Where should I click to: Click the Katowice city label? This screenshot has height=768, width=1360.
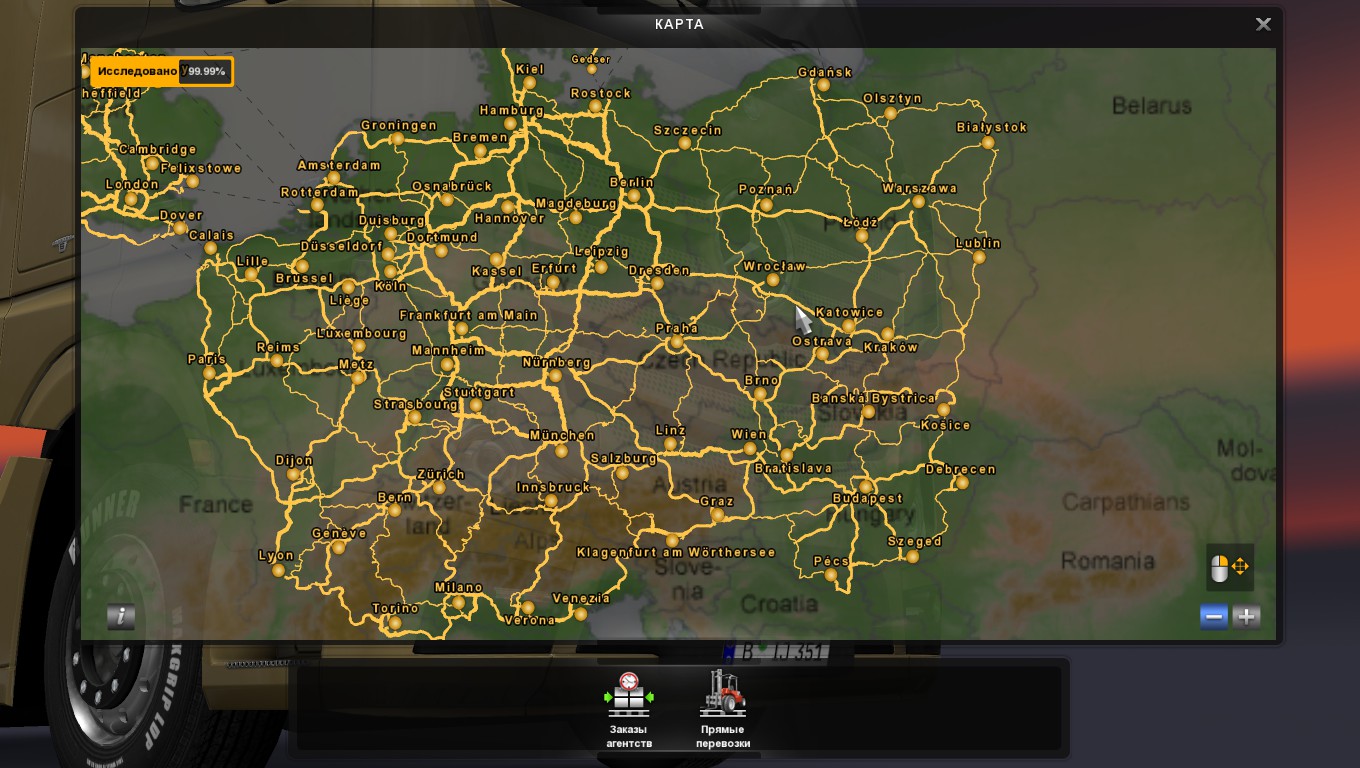(850, 313)
